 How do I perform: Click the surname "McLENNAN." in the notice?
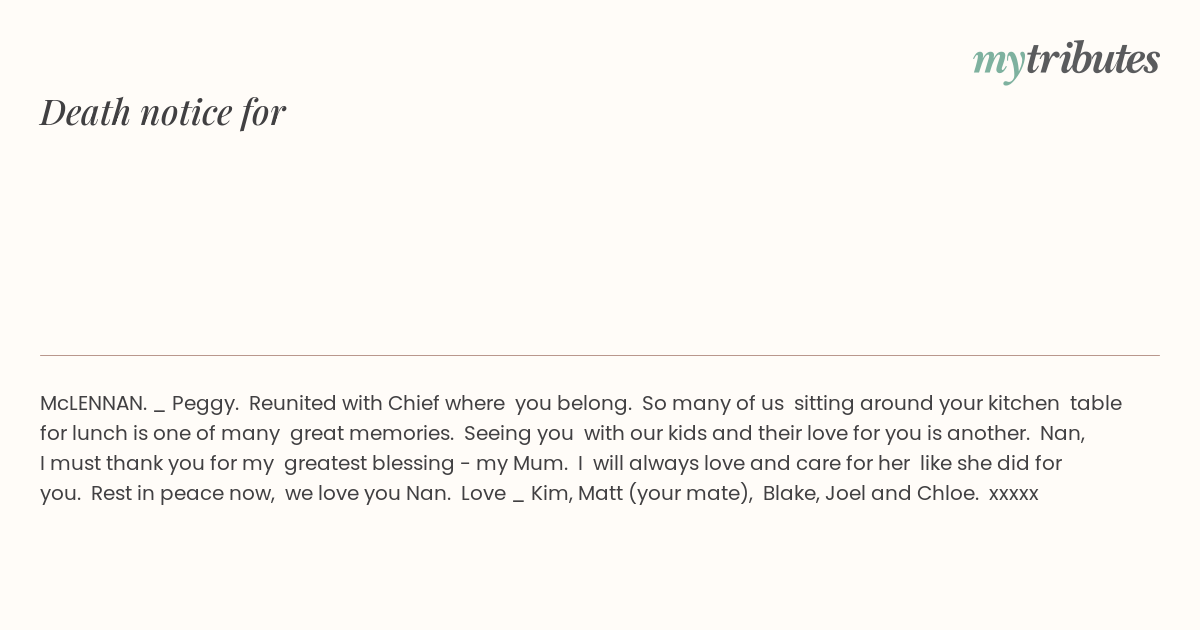click(x=93, y=404)
